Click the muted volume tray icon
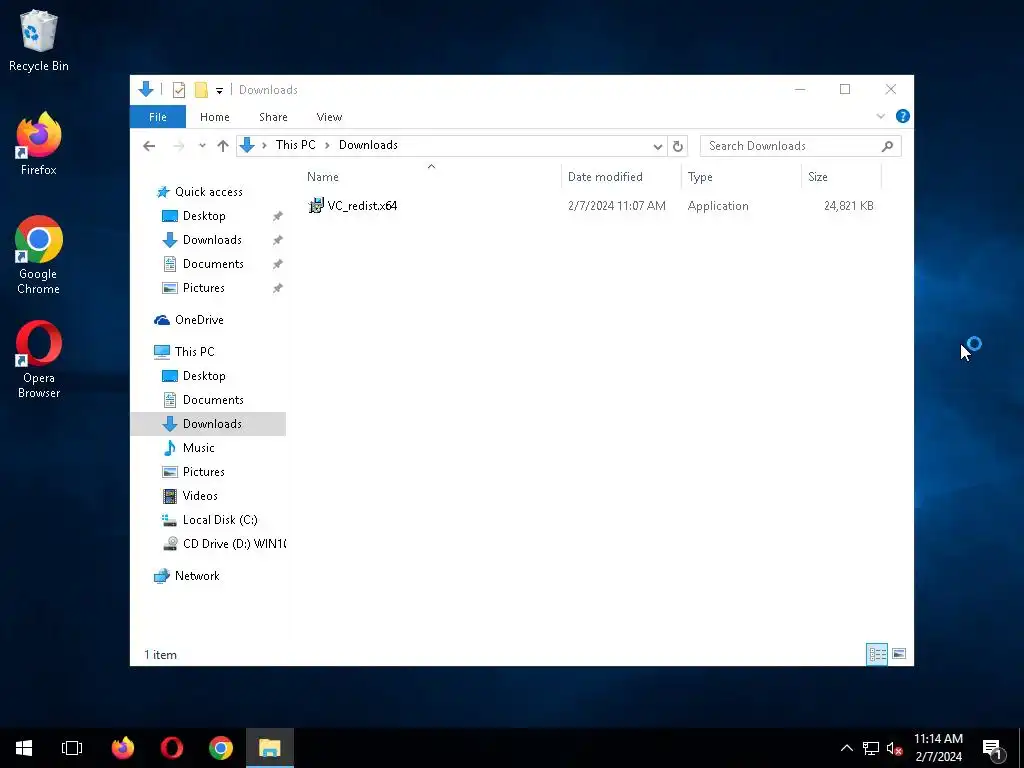Image resolution: width=1024 pixels, height=768 pixels. point(894,748)
